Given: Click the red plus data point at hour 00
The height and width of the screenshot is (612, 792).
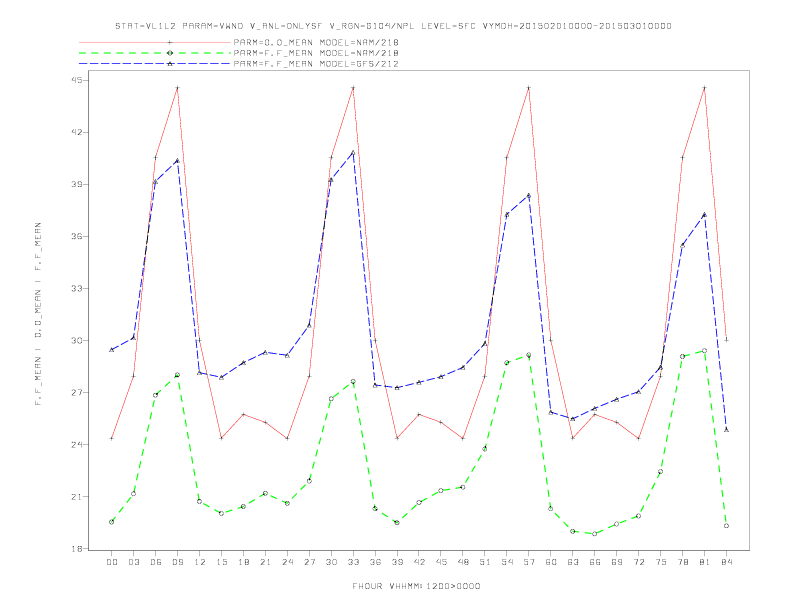Looking at the screenshot, I should [x=112, y=438].
